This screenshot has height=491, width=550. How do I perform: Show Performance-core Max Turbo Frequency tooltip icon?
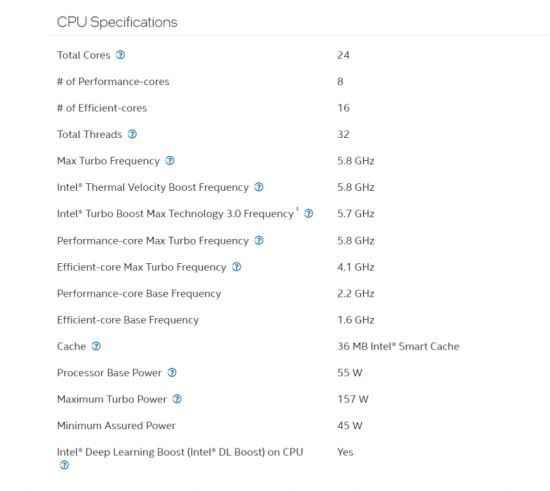[x=259, y=240]
